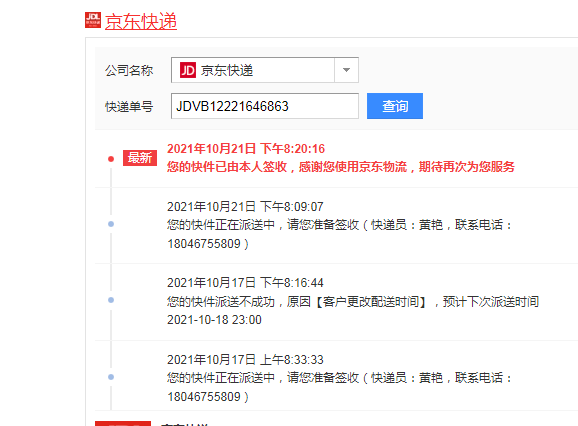Select the 您的快件已由本人签收 status message
Screen dimensions: 578x426
click(341, 167)
